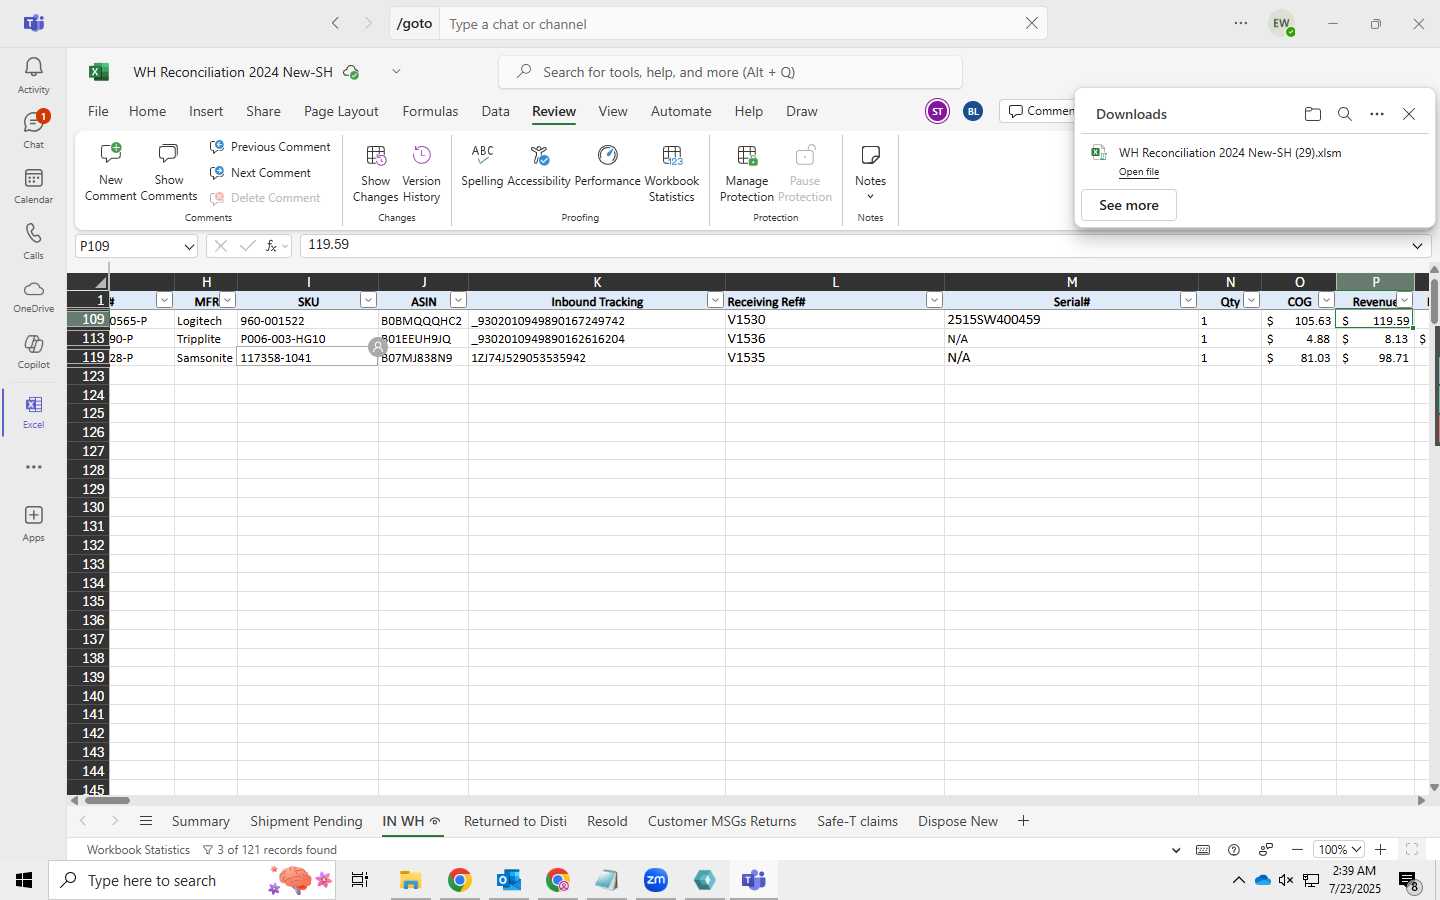
Task: Zoom in with plus button
Action: point(1381,850)
